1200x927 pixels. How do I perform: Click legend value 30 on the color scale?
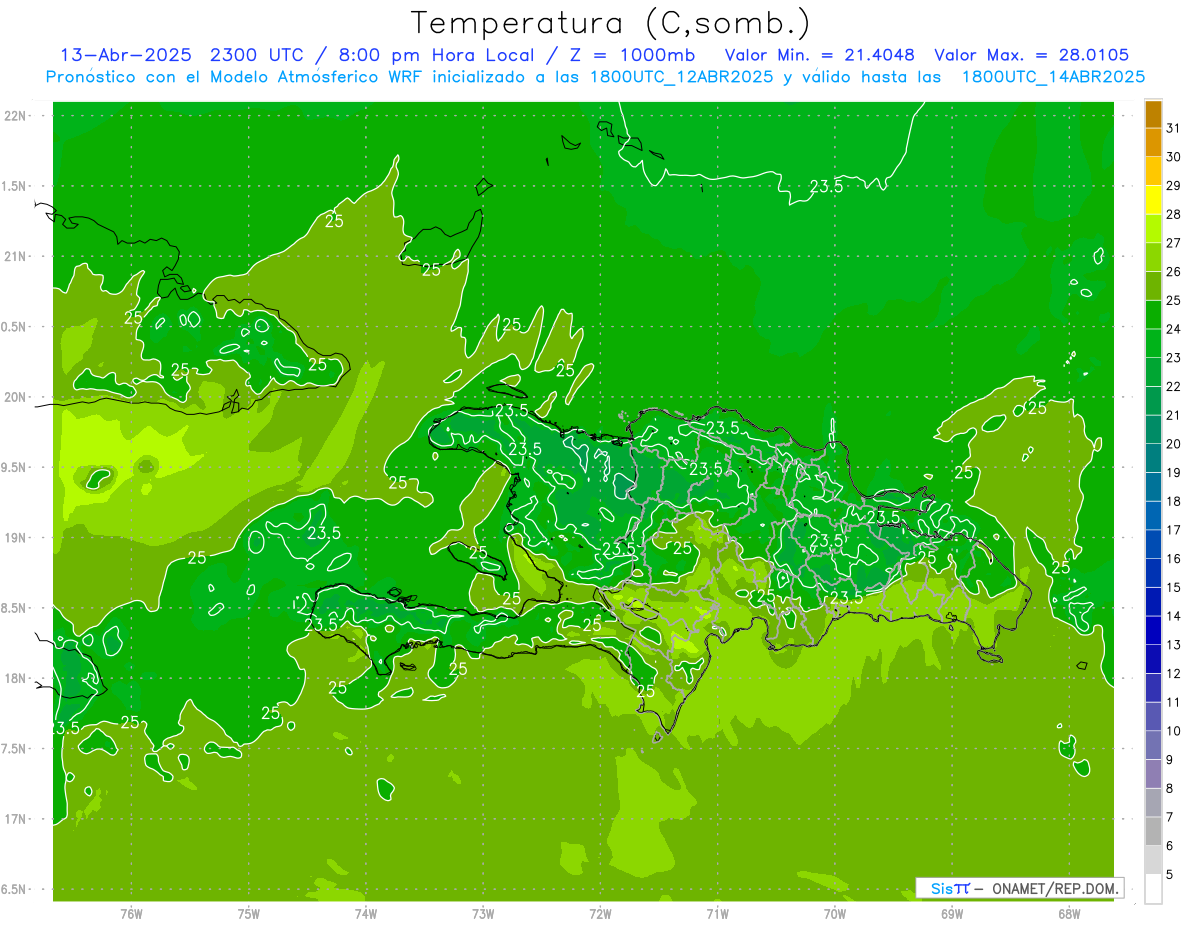1173,157
